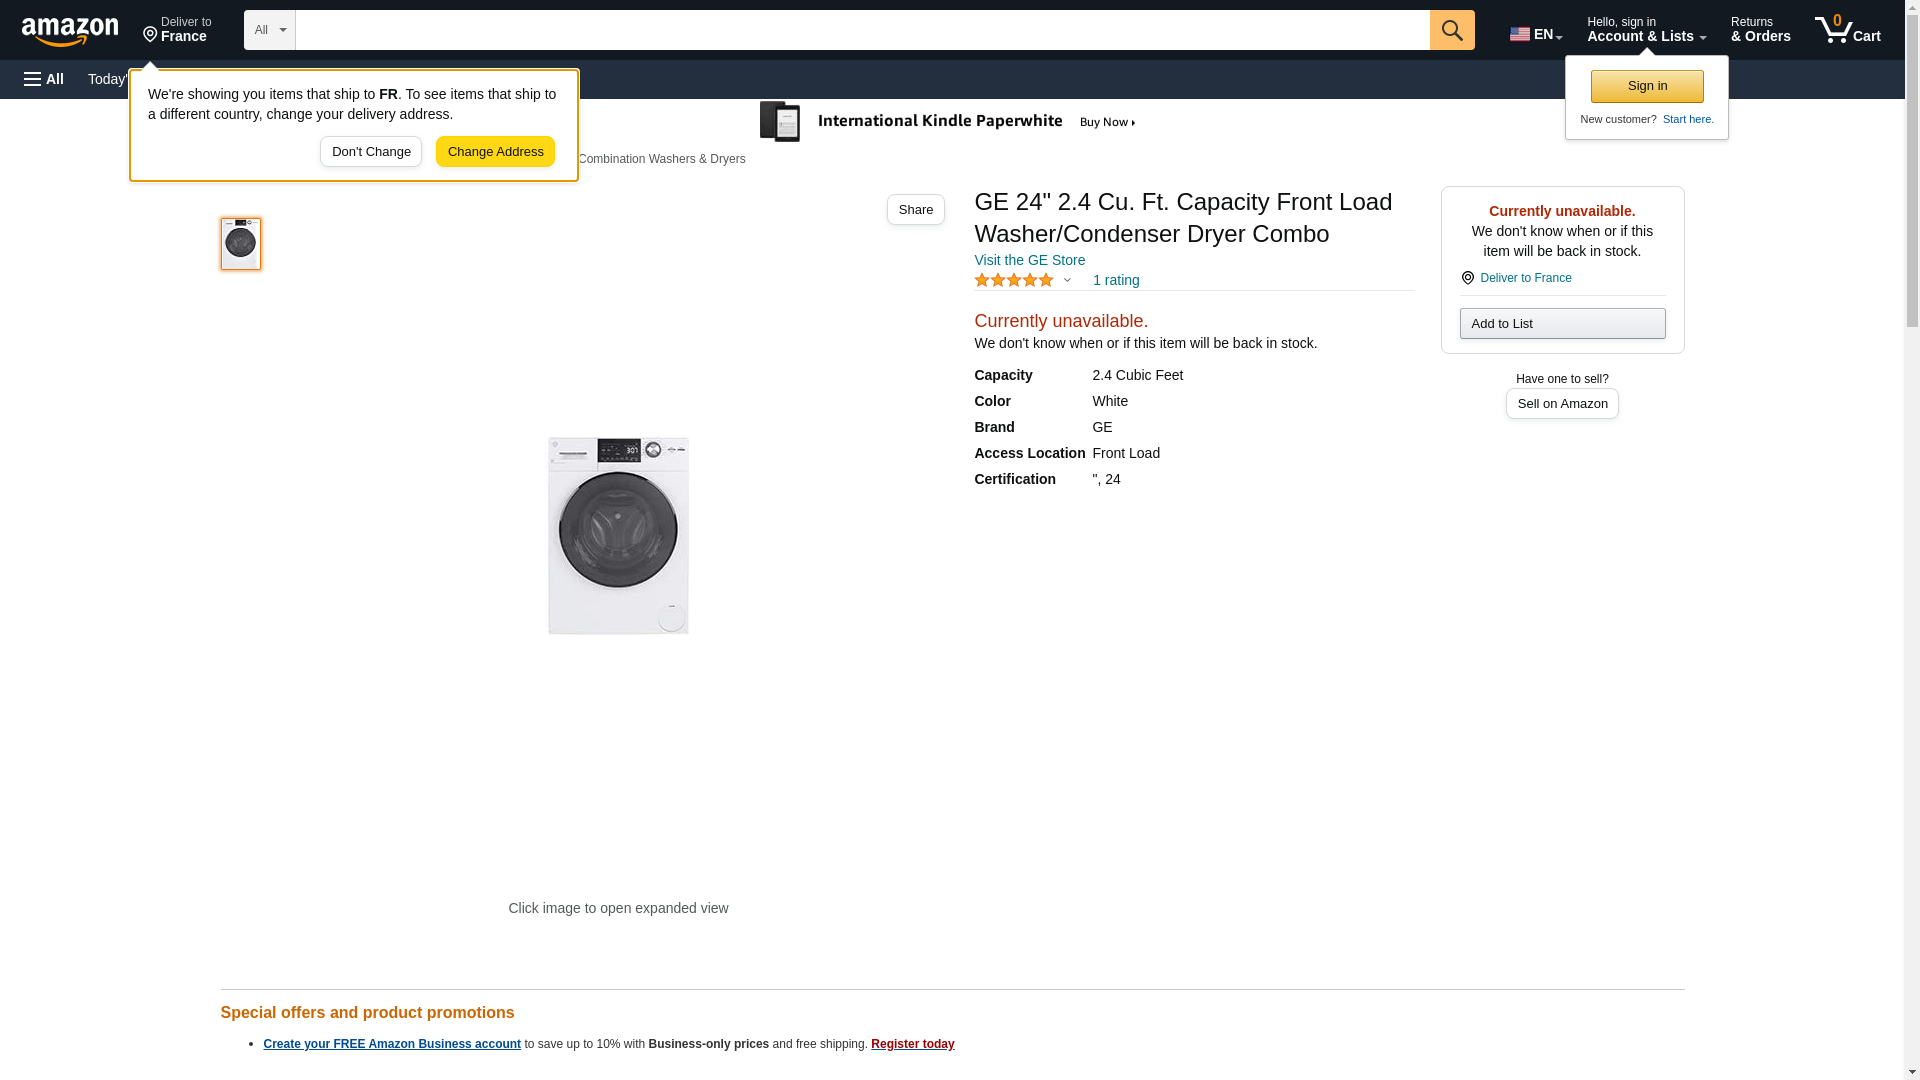Click the main washer product image
1920x1080 pixels.
pyautogui.click(x=618, y=535)
